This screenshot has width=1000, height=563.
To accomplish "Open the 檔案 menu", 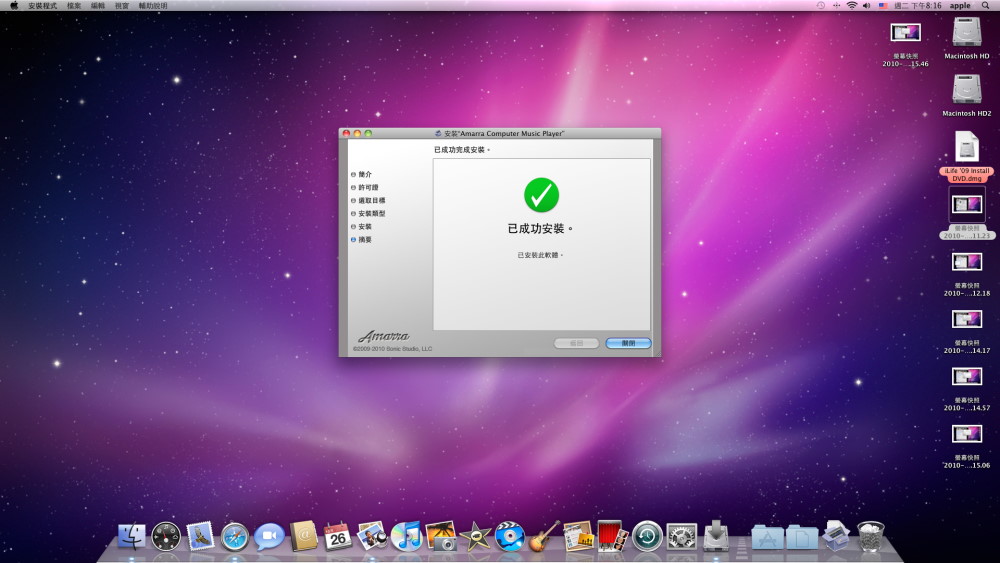I will pyautogui.click(x=74, y=6).
